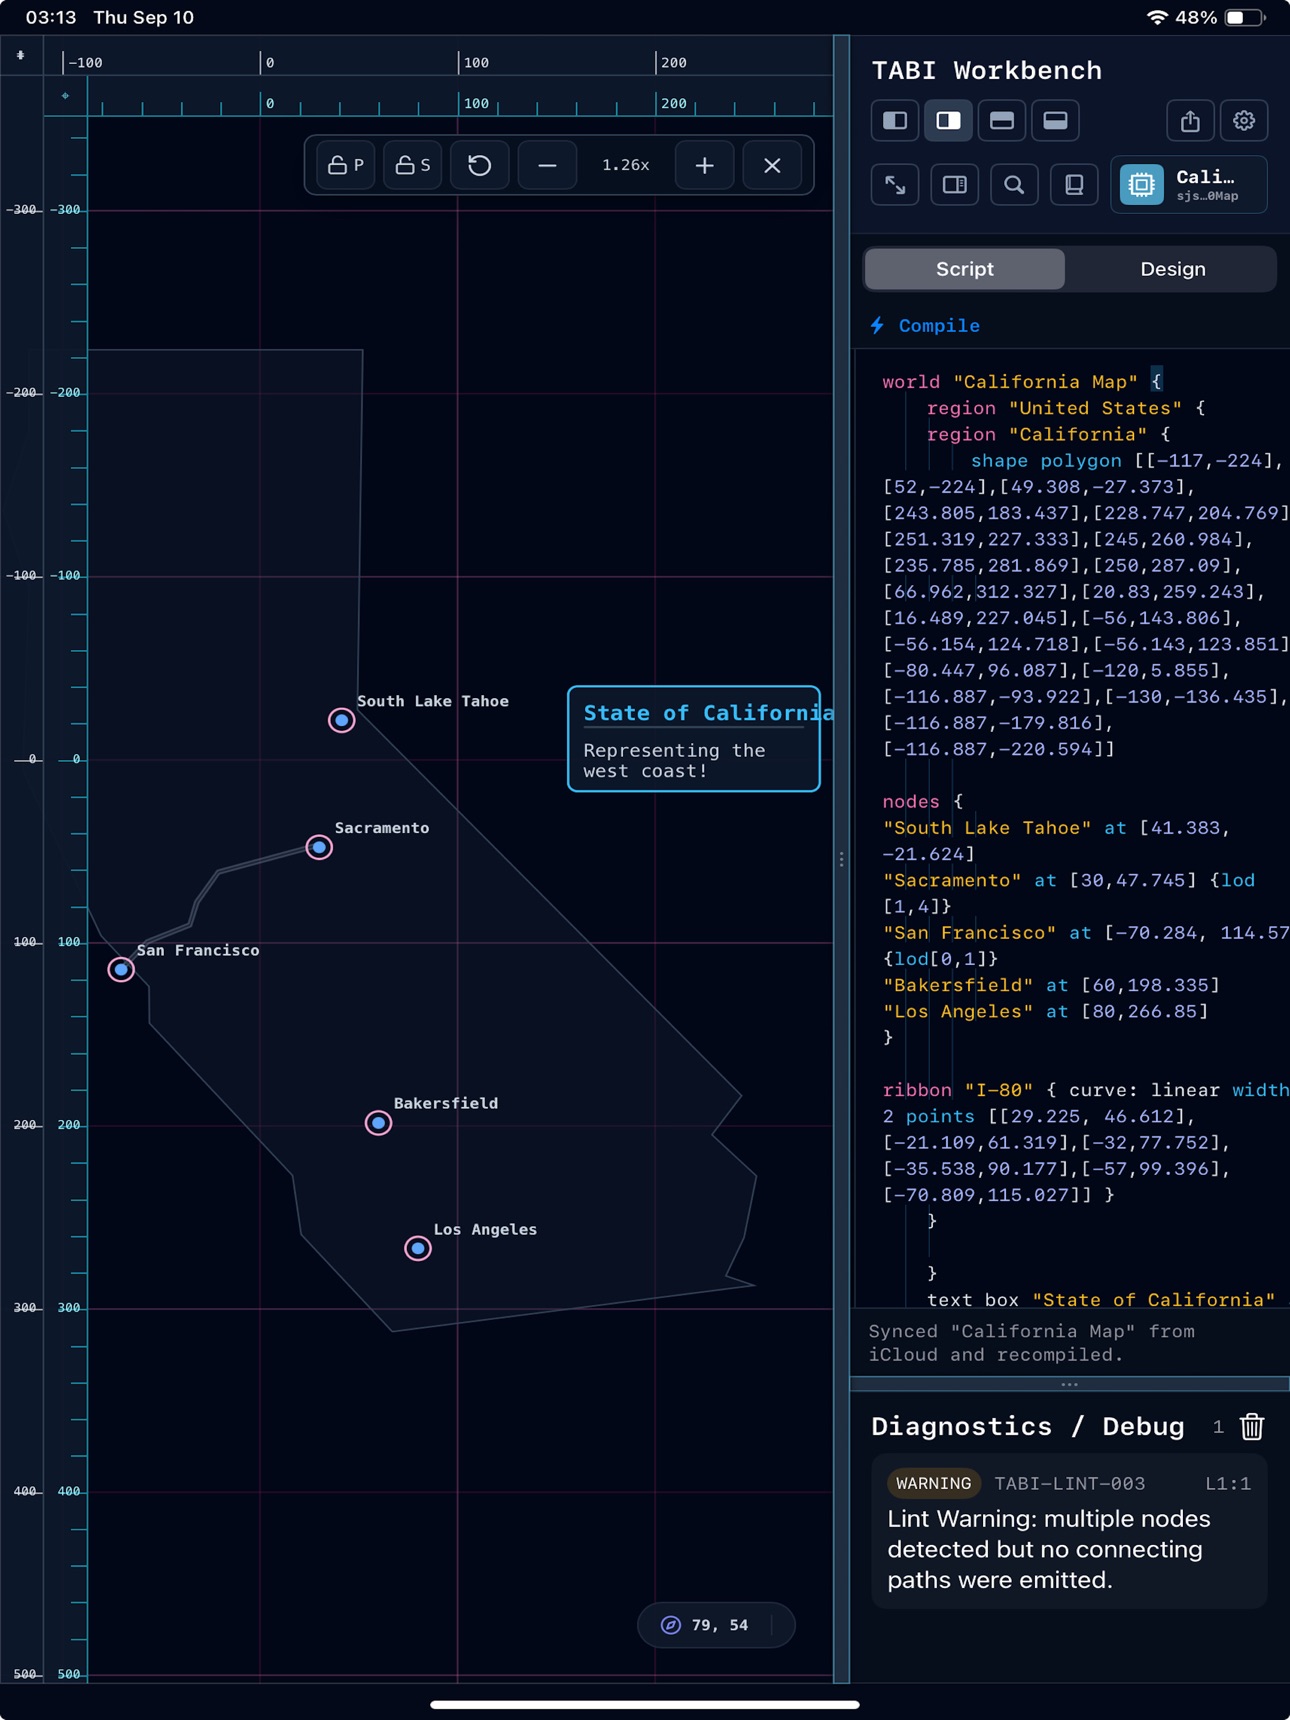
Task: Dock the panel to the right side
Action: [x=948, y=121]
